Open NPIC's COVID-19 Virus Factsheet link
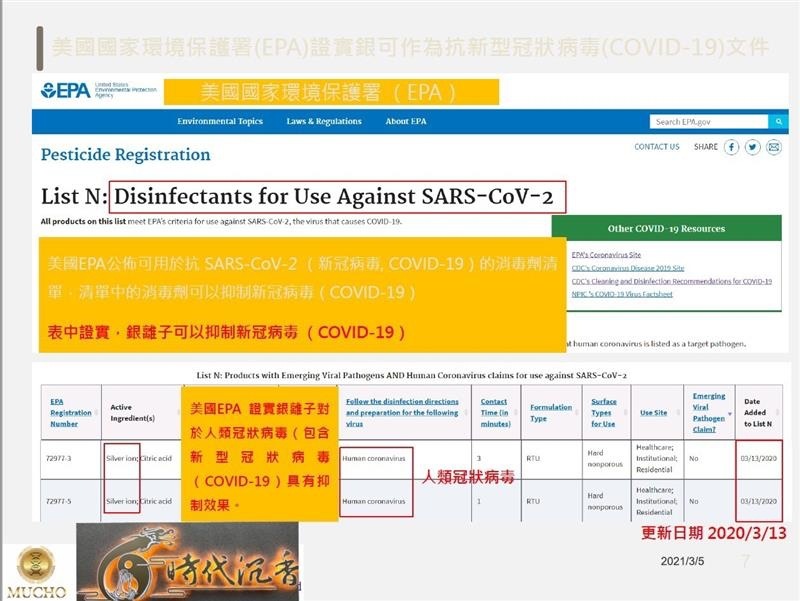This screenshot has width=800, height=601. click(622, 294)
